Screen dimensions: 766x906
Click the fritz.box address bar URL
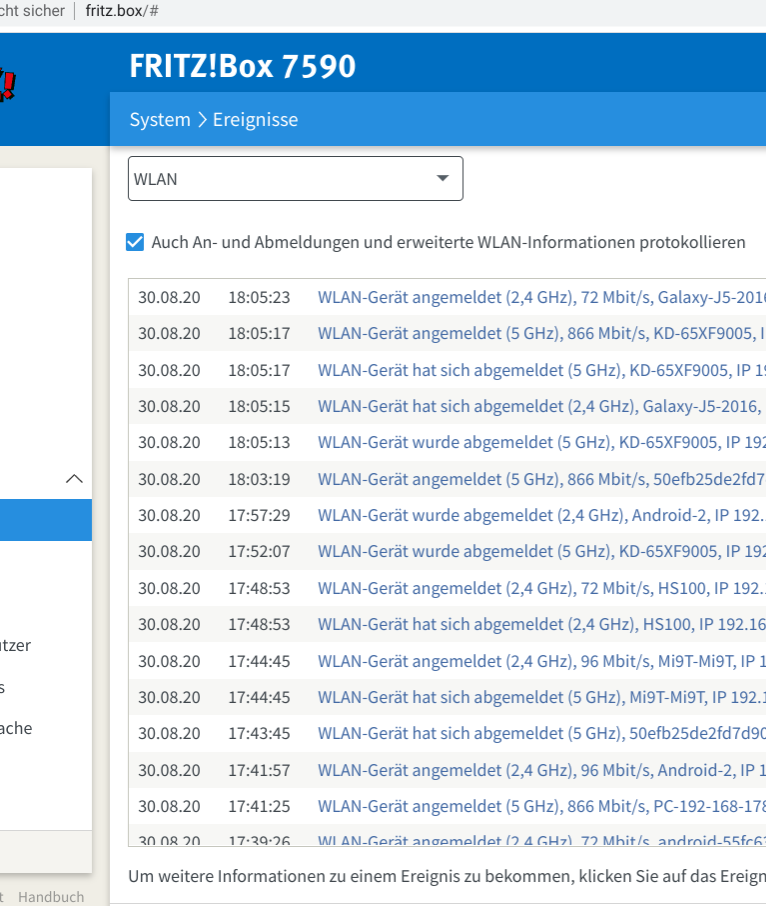(122, 11)
